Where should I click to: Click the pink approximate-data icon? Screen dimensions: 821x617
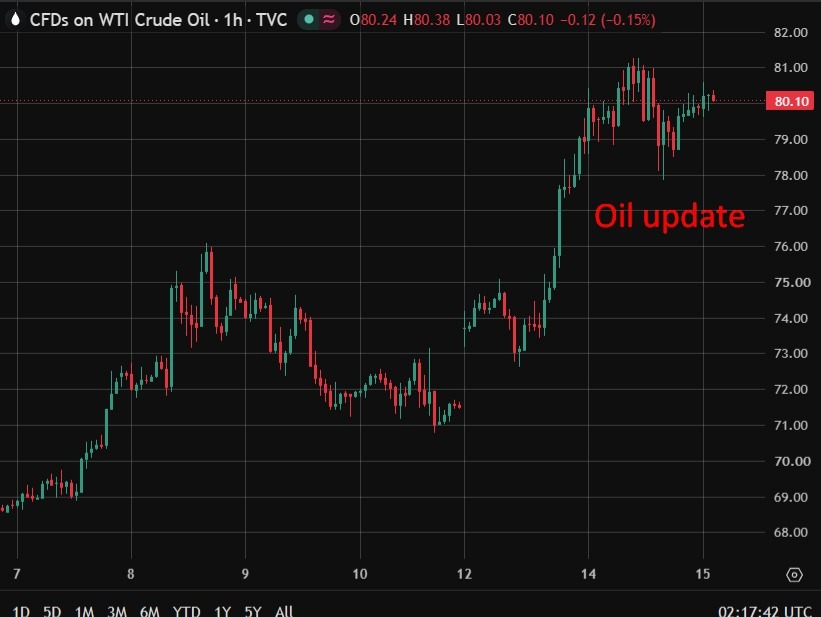pyautogui.click(x=329, y=20)
